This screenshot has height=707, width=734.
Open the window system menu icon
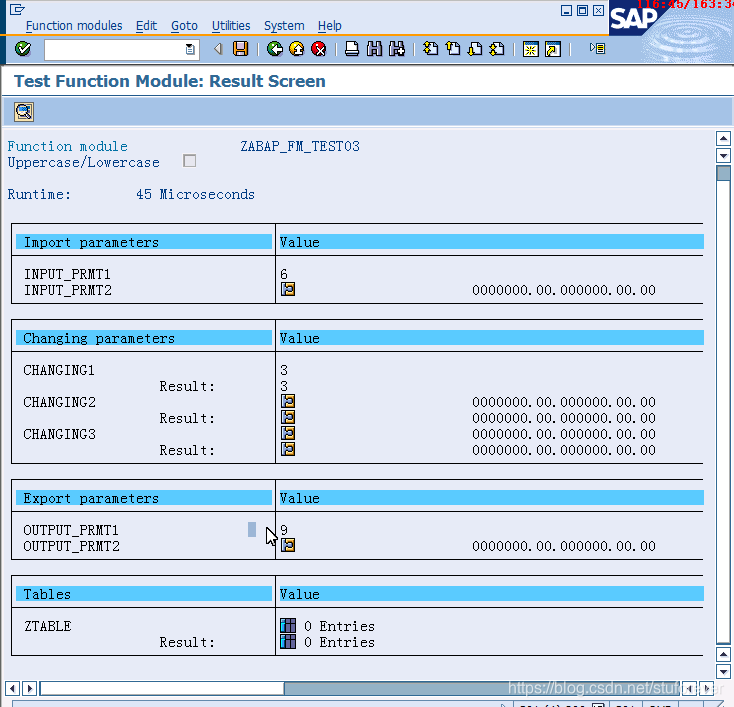(x=17, y=9)
